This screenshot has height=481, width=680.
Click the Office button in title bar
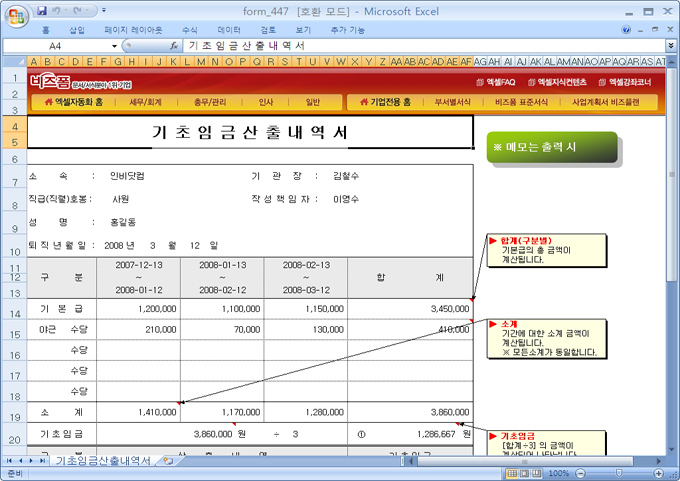coord(15,14)
